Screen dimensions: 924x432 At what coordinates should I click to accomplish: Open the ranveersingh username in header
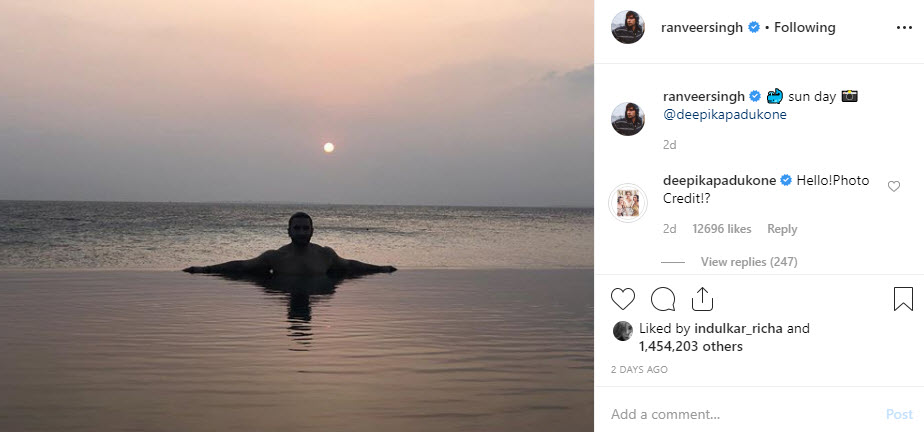point(703,28)
